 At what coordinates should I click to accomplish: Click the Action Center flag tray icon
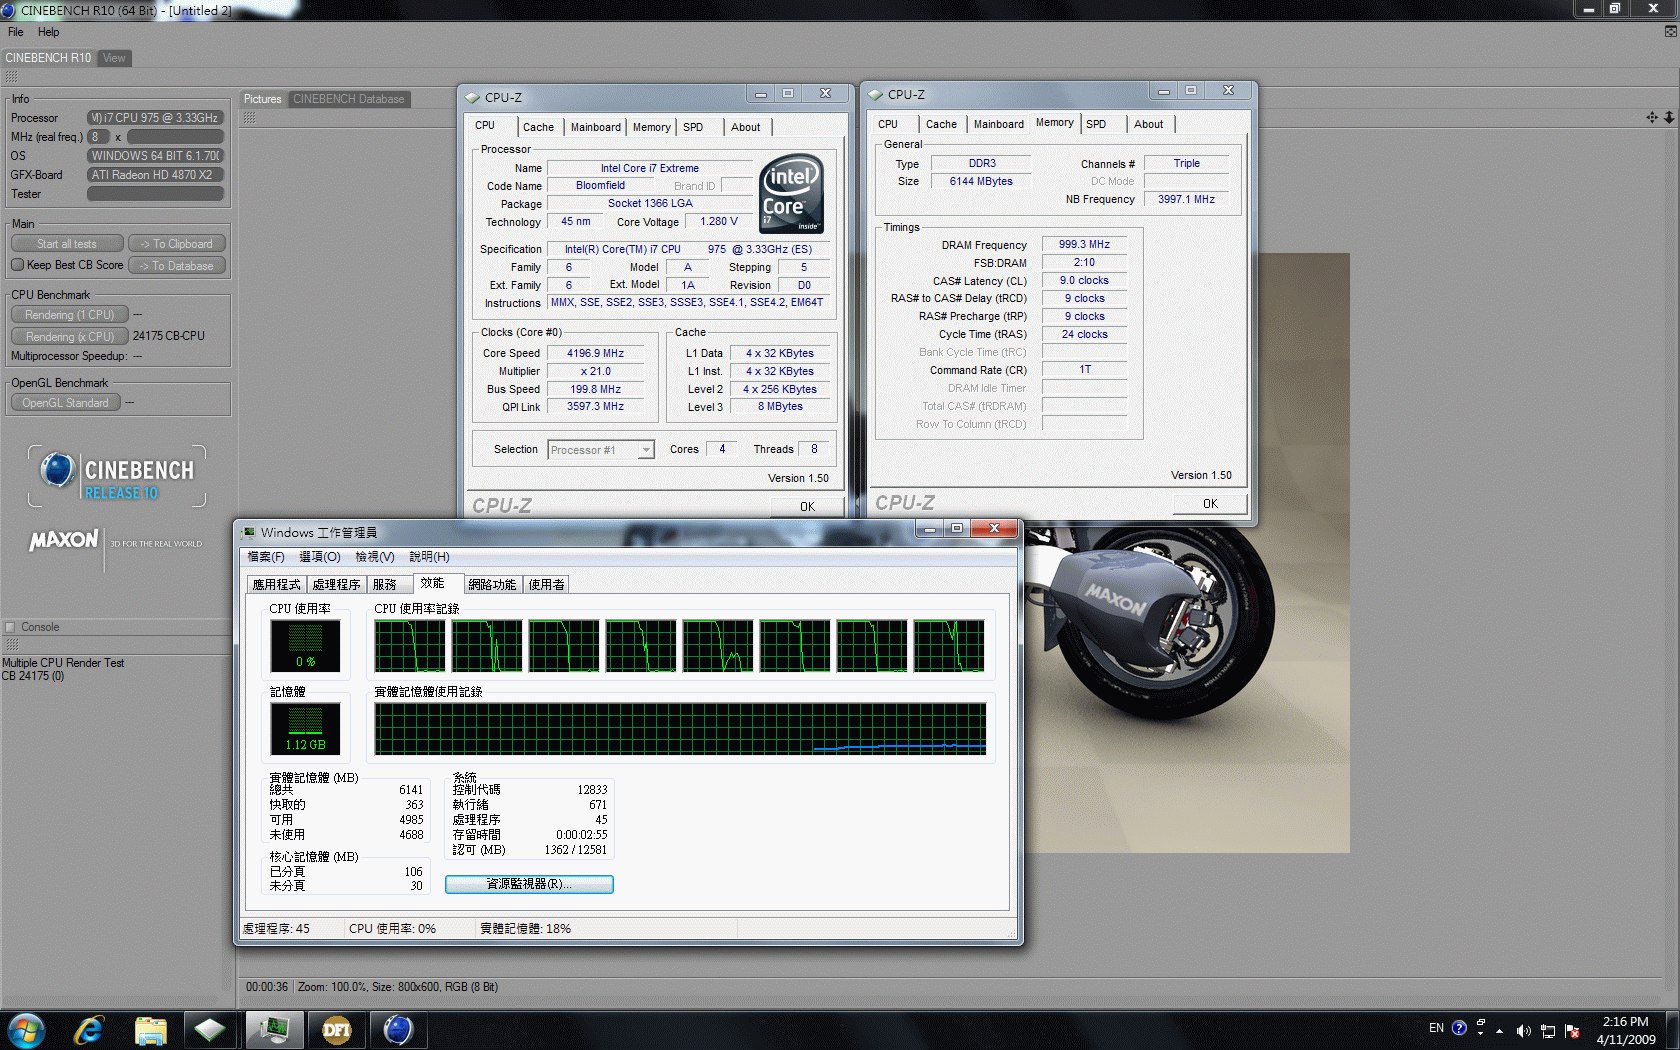pyautogui.click(x=1572, y=1031)
